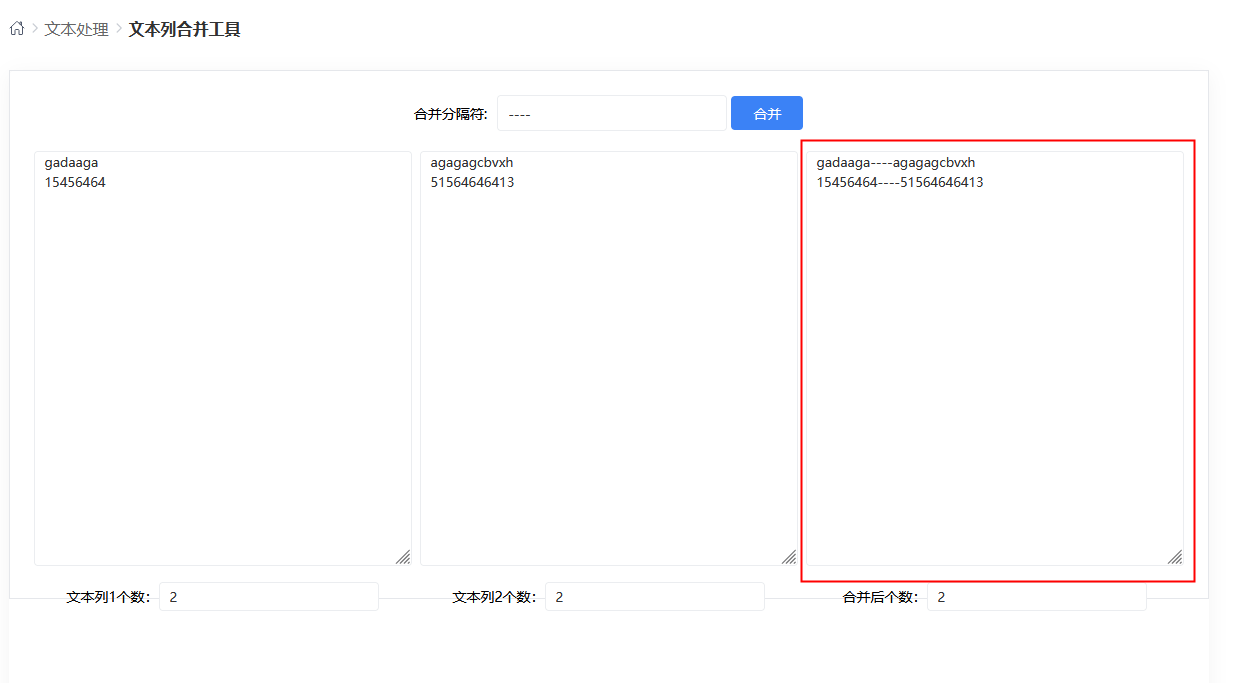Click the 文本列2个数 count field

[x=654, y=596]
